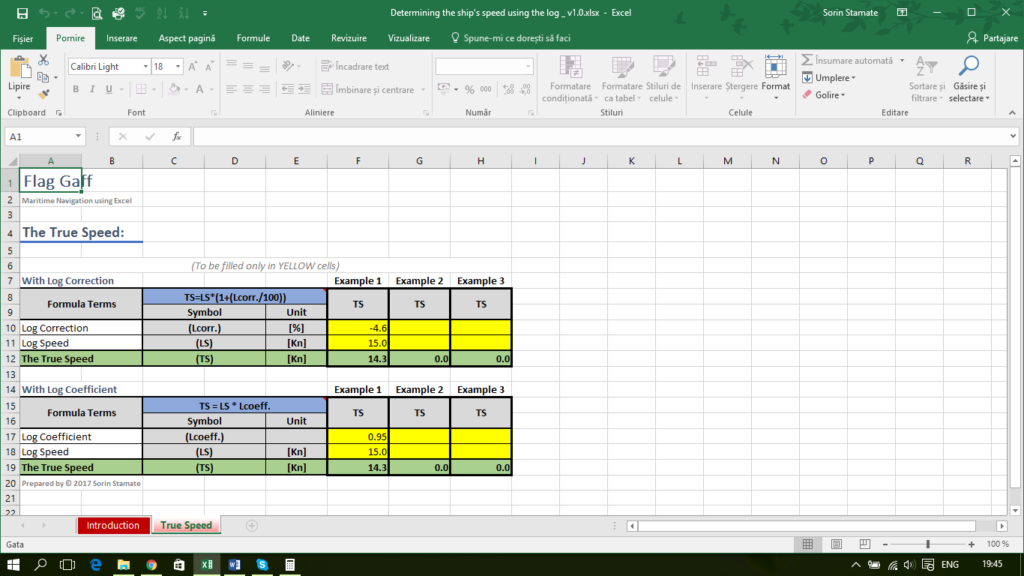Open the Format cells button in Celule
The width and height of the screenshot is (1024, 576).
point(775,73)
